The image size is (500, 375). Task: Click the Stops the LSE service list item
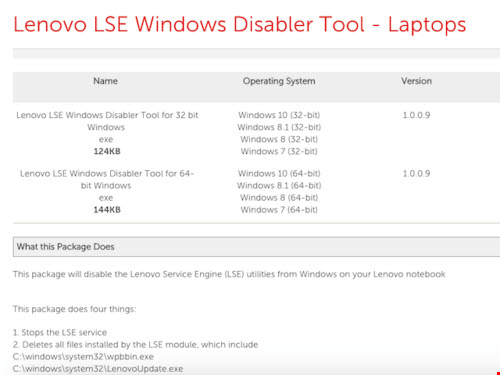[x=60, y=332]
